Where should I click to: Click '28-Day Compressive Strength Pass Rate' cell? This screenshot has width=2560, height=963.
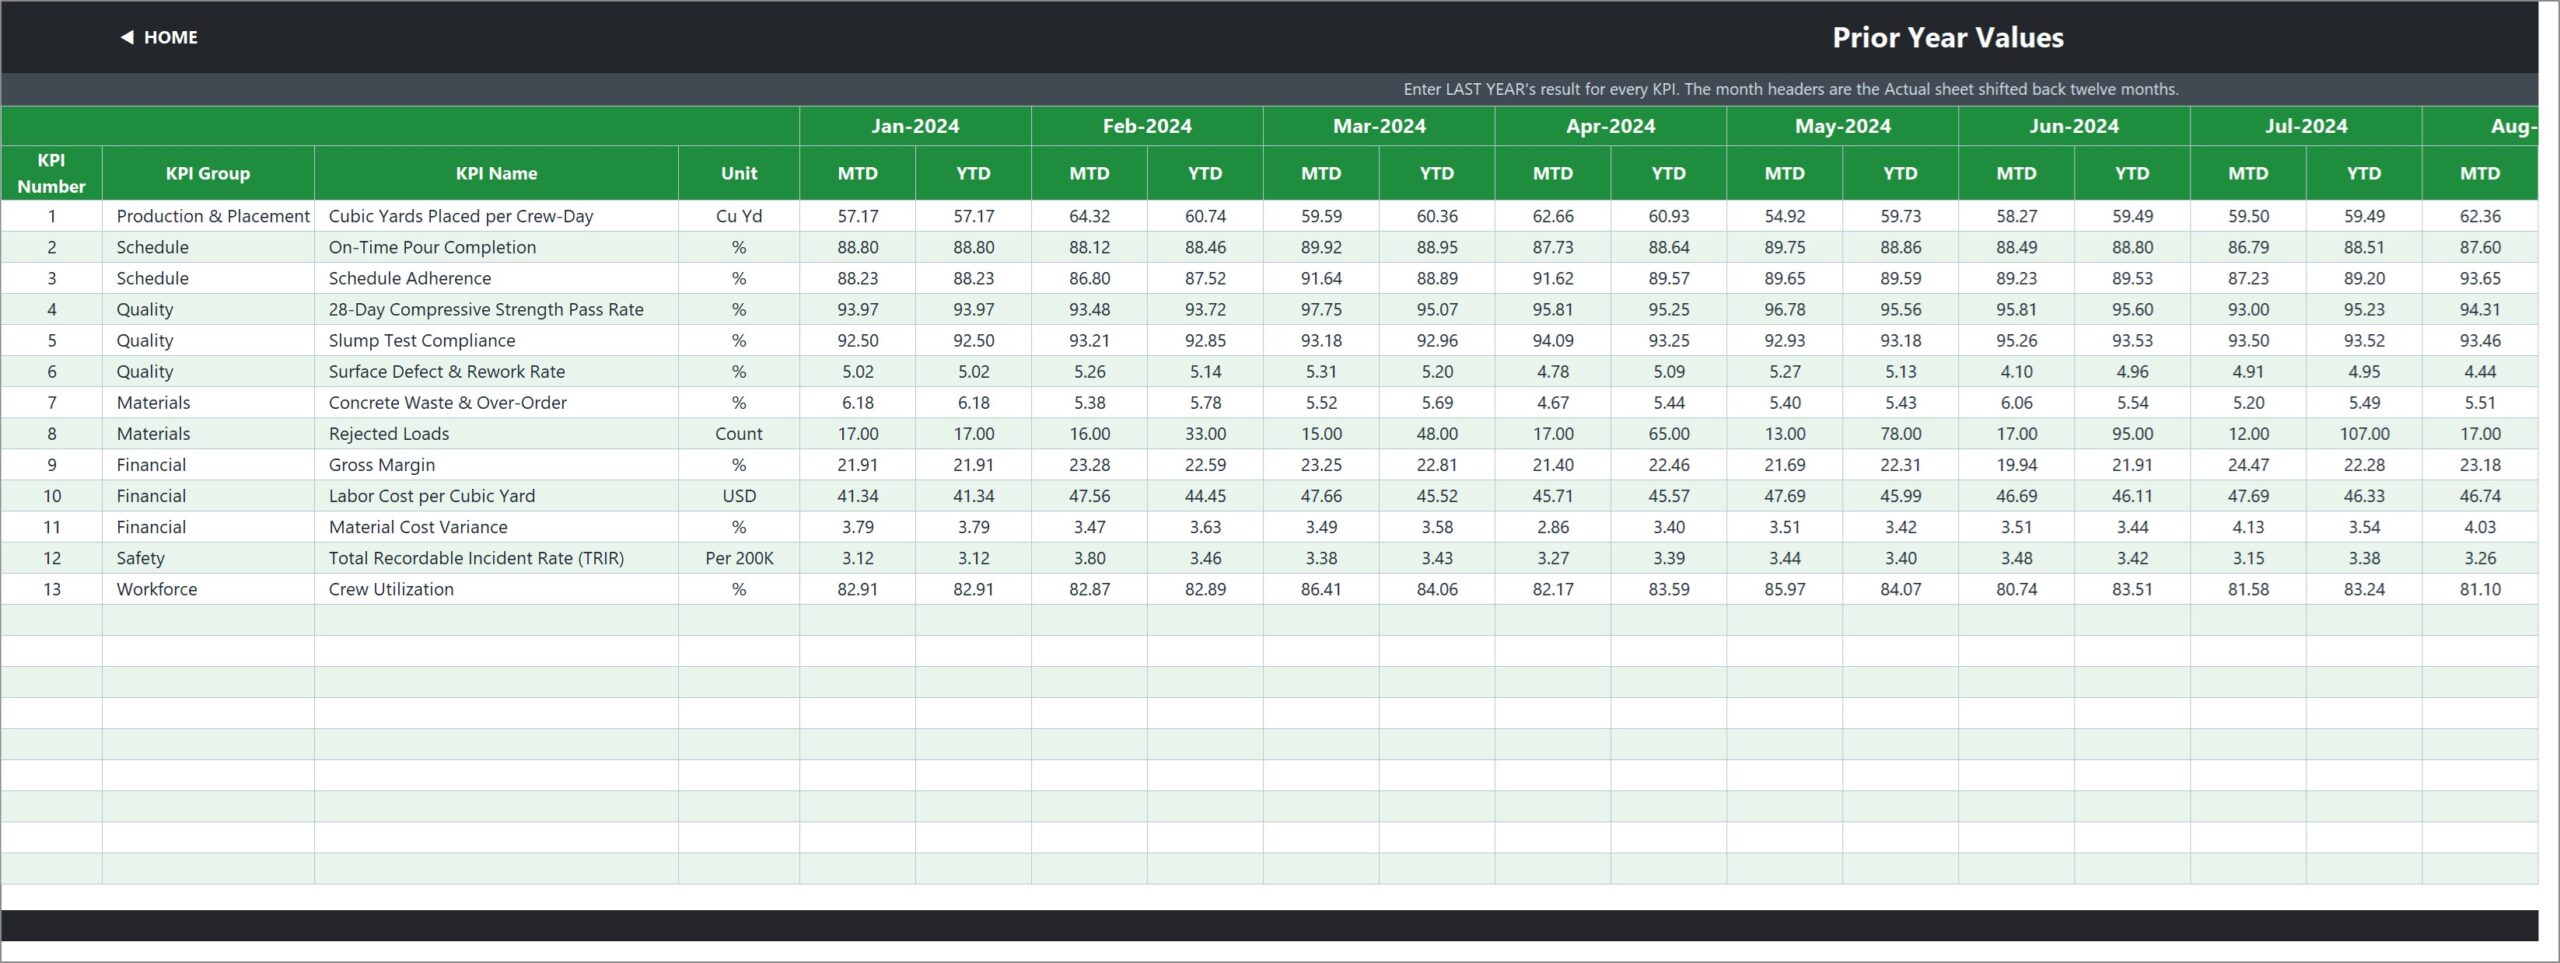pos(496,309)
